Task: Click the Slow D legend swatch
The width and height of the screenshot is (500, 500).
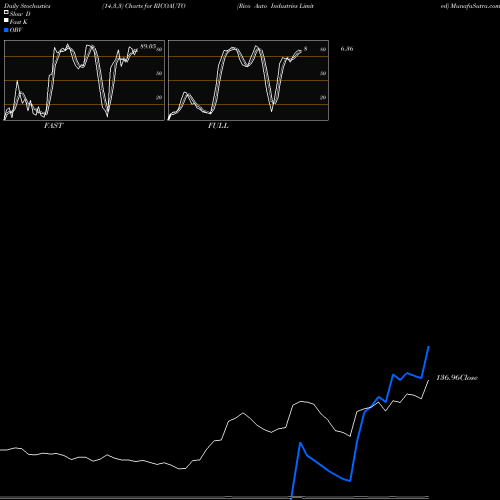Action: pos(6,13)
